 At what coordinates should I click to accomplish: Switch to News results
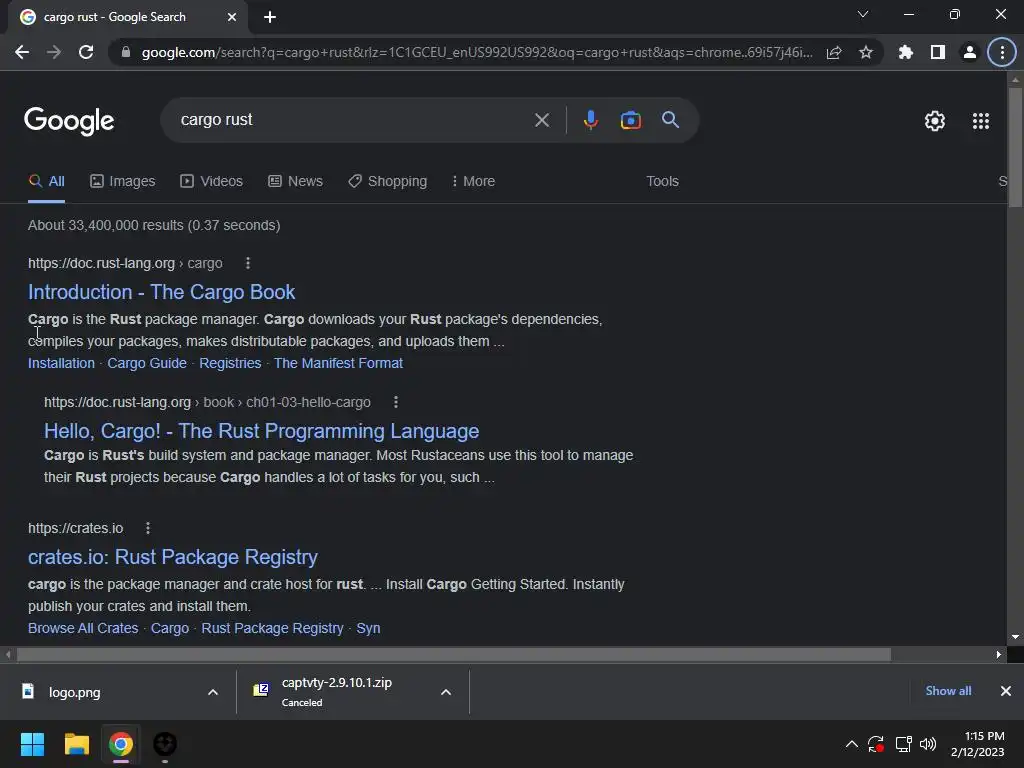click(296, 182)
